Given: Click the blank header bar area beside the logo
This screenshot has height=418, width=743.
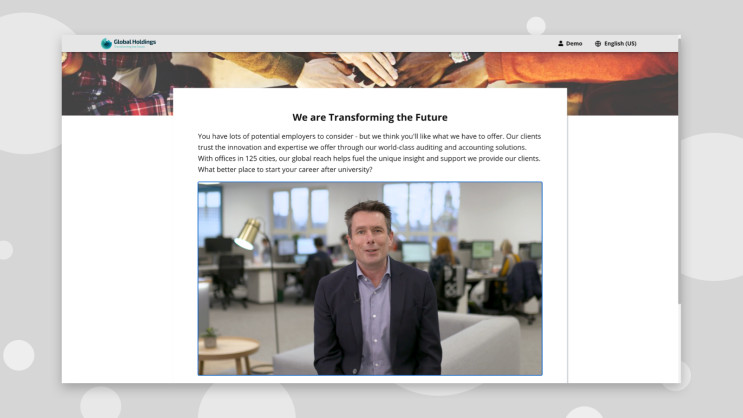Looking at the screenshot, I should [x=350, y=44].
